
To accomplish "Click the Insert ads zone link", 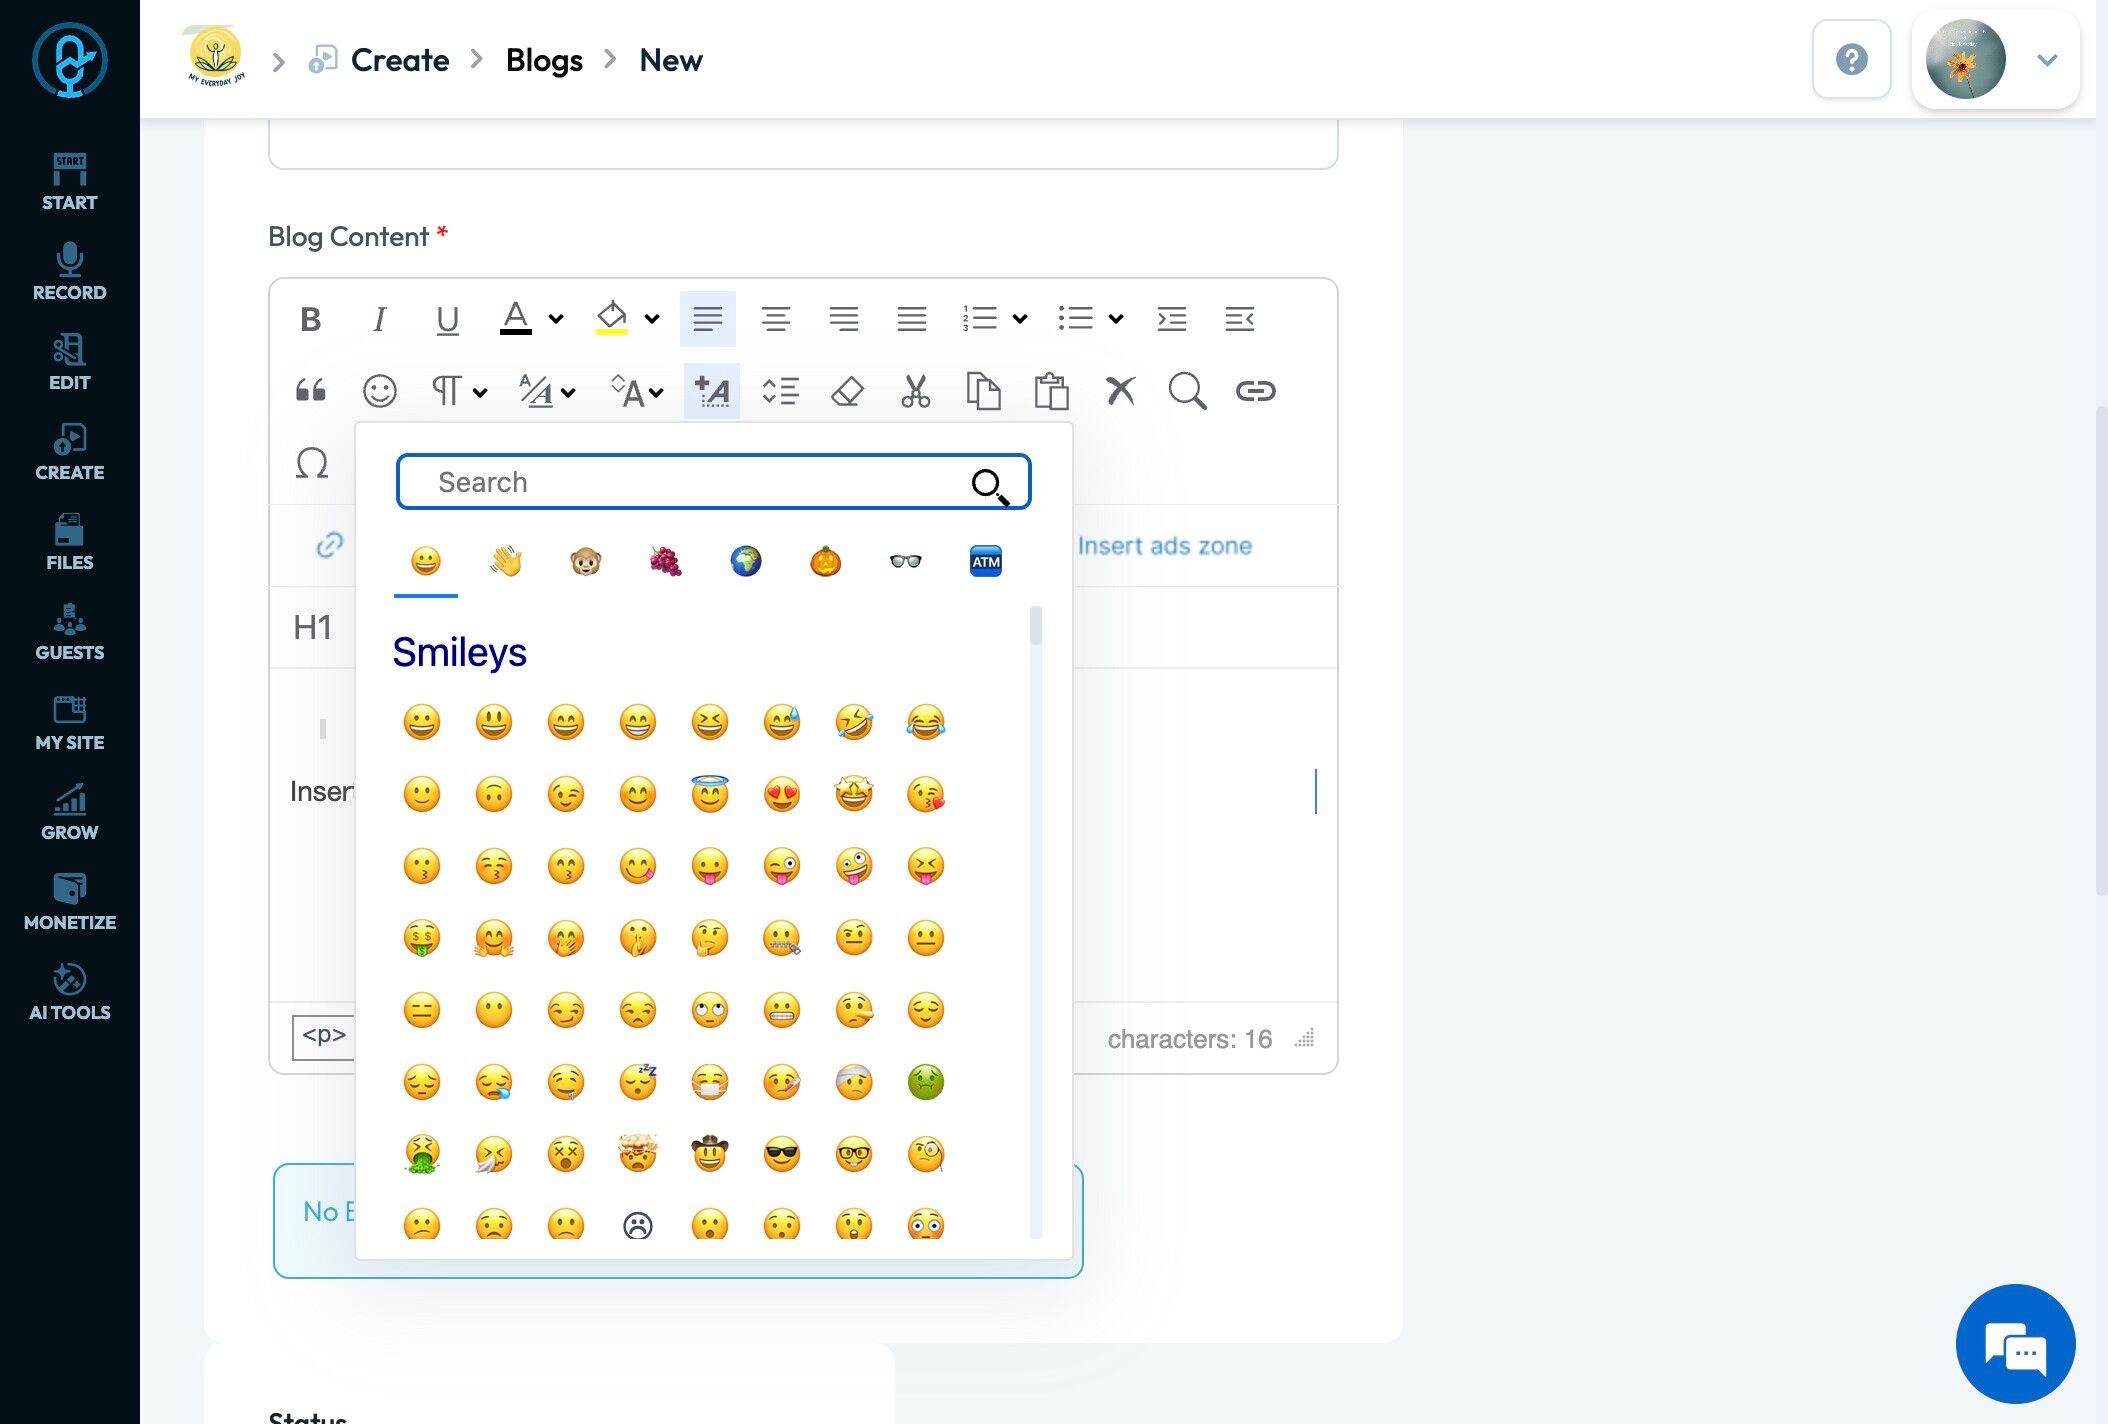I will (x=1164, y=546).
